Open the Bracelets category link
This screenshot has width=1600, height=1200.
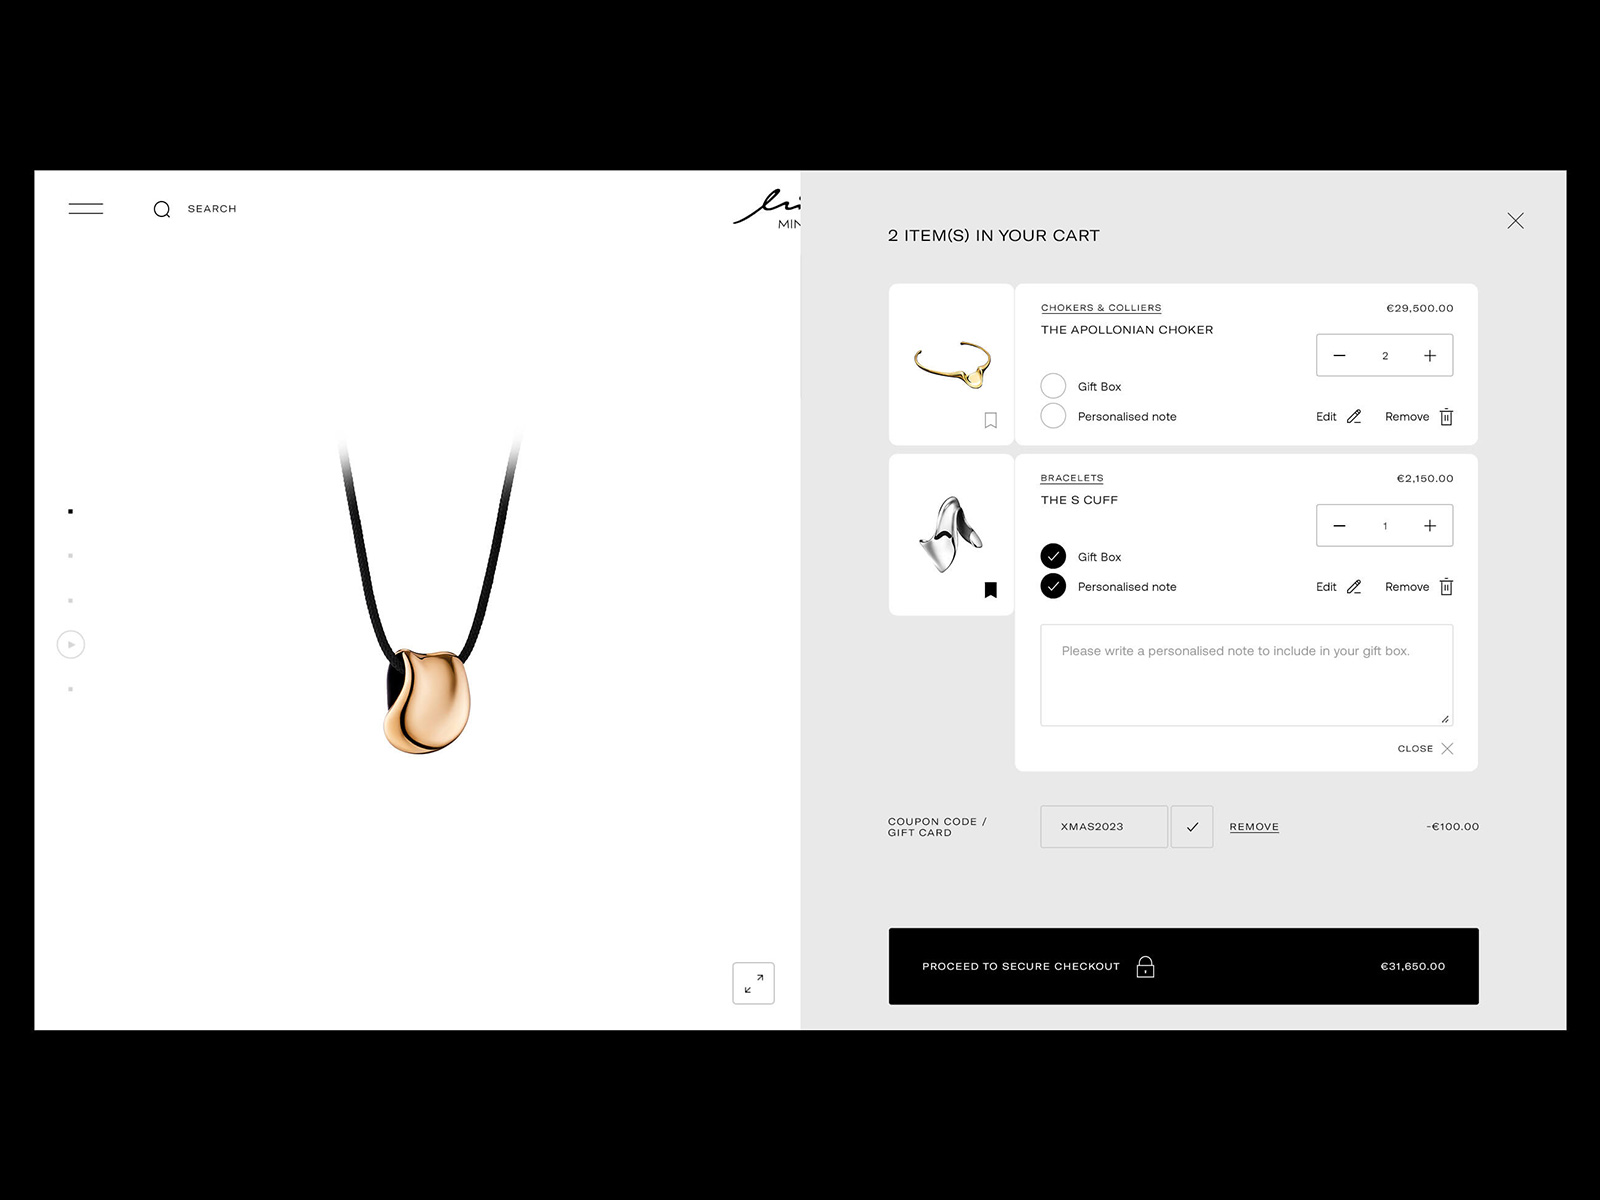click(x=1072, y=478)
